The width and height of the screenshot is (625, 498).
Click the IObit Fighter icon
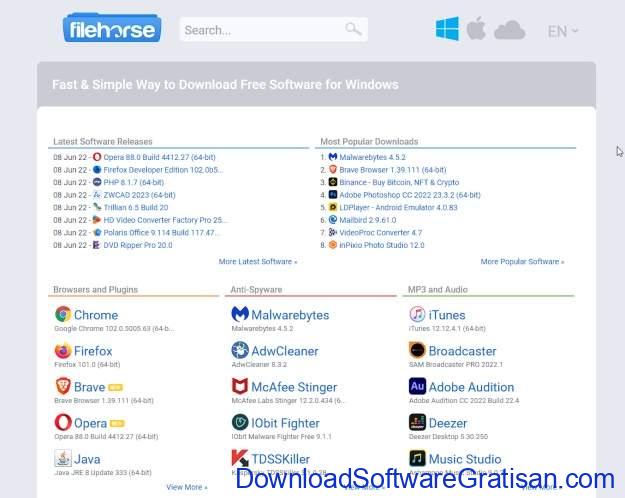[240, 422]
